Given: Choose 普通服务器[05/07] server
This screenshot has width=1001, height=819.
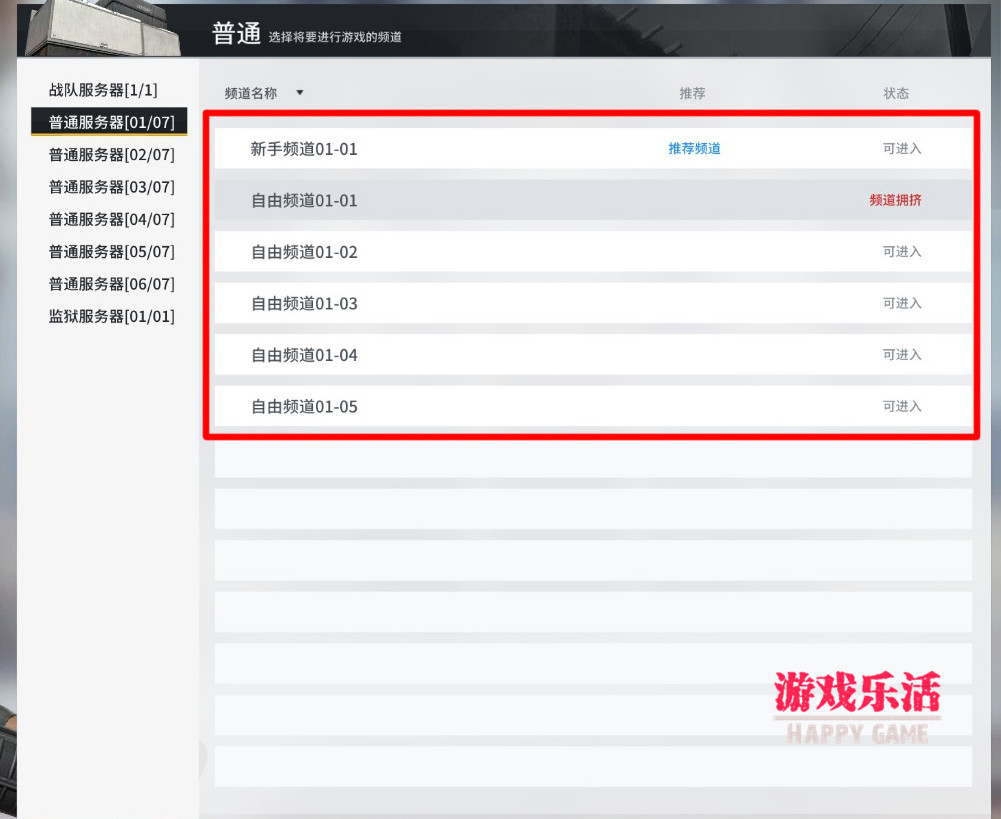Looking at the screenshot, I should tap(111, 252).
